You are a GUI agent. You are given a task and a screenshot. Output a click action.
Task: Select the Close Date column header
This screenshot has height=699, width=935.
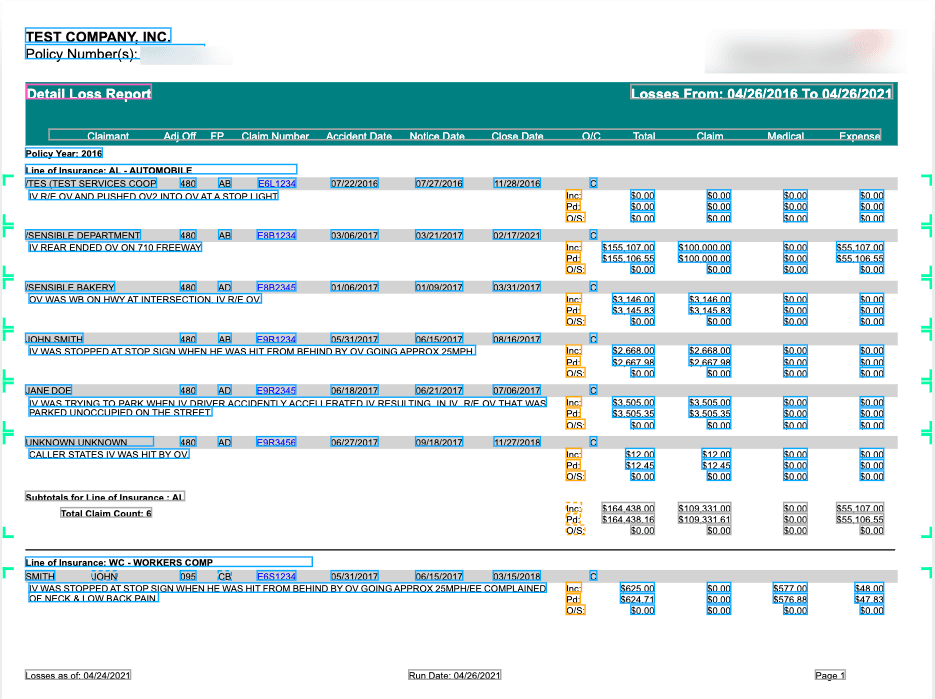[517, 136]
